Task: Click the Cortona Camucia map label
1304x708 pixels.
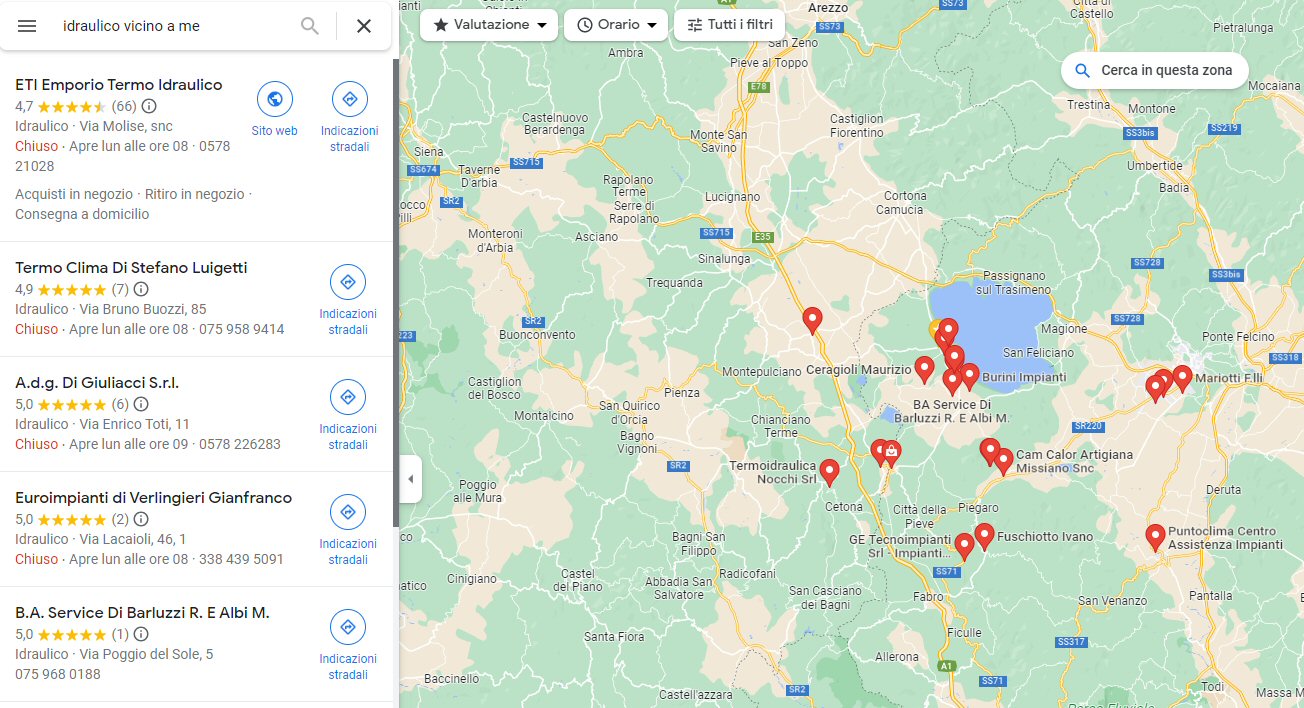Action: pos(904,202)
